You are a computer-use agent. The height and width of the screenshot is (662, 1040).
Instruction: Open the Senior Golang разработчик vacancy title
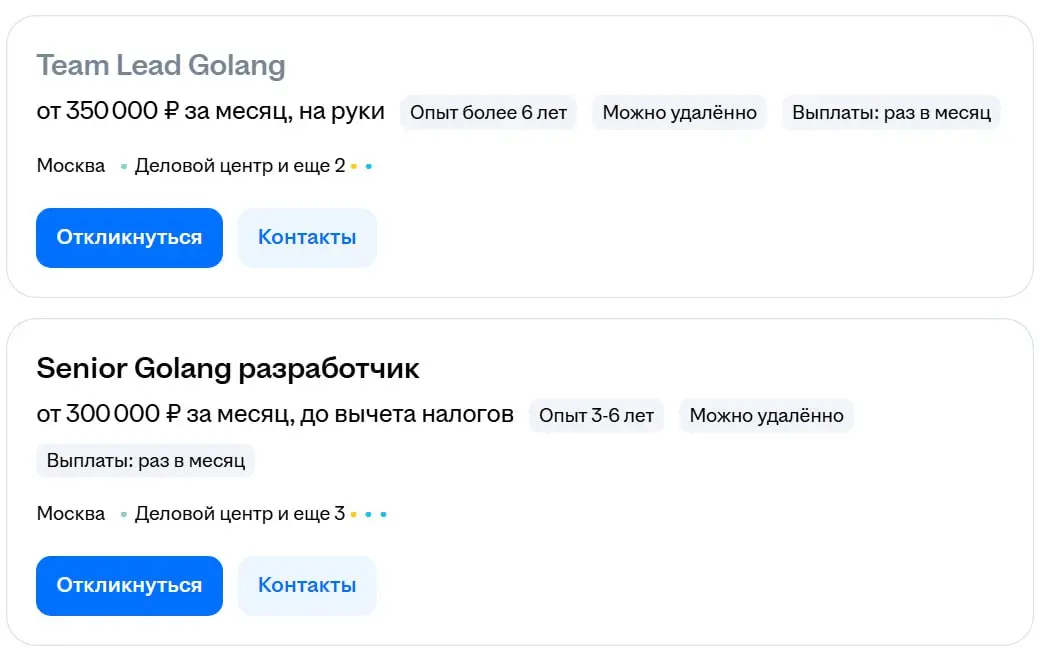click(228, 368)
